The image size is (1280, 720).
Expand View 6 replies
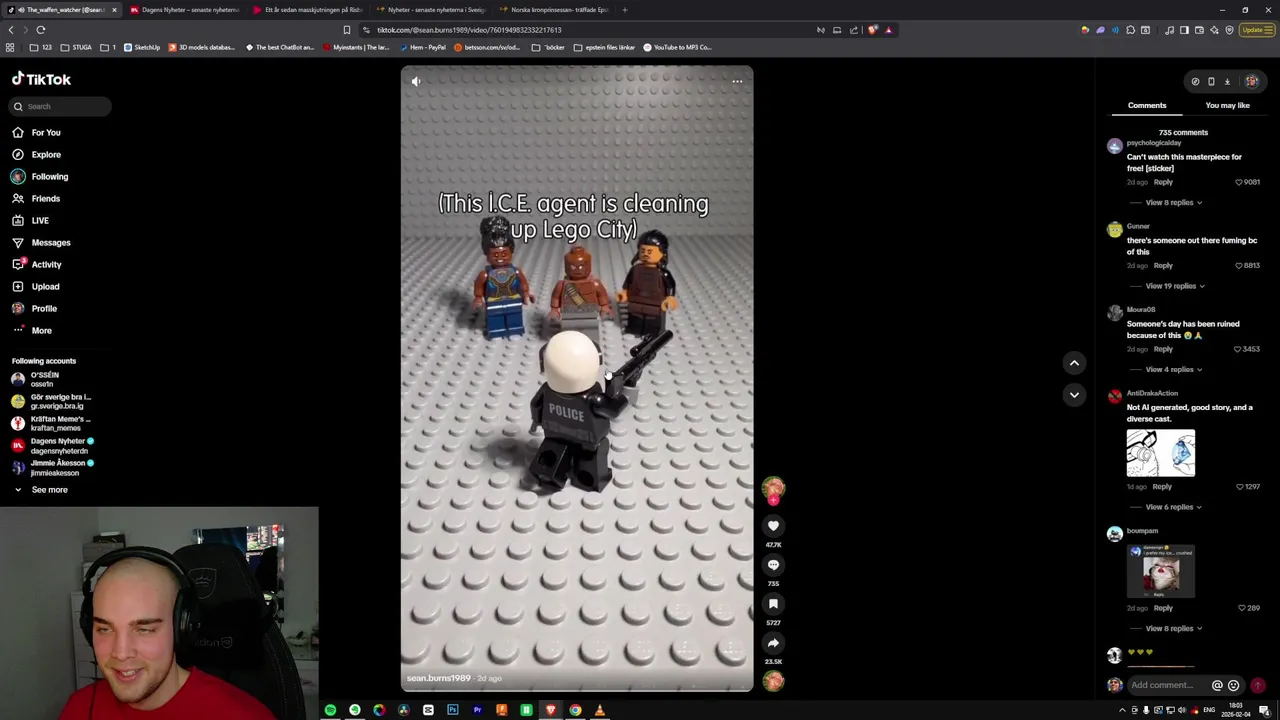[1173, 507]
